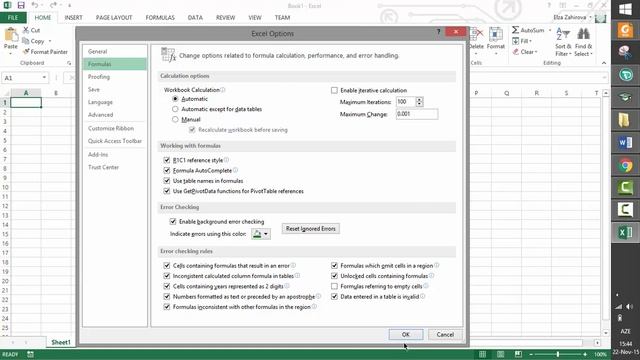Select Manual calculation option
This screenshot has height=360, width=640.
pos(175,119)
